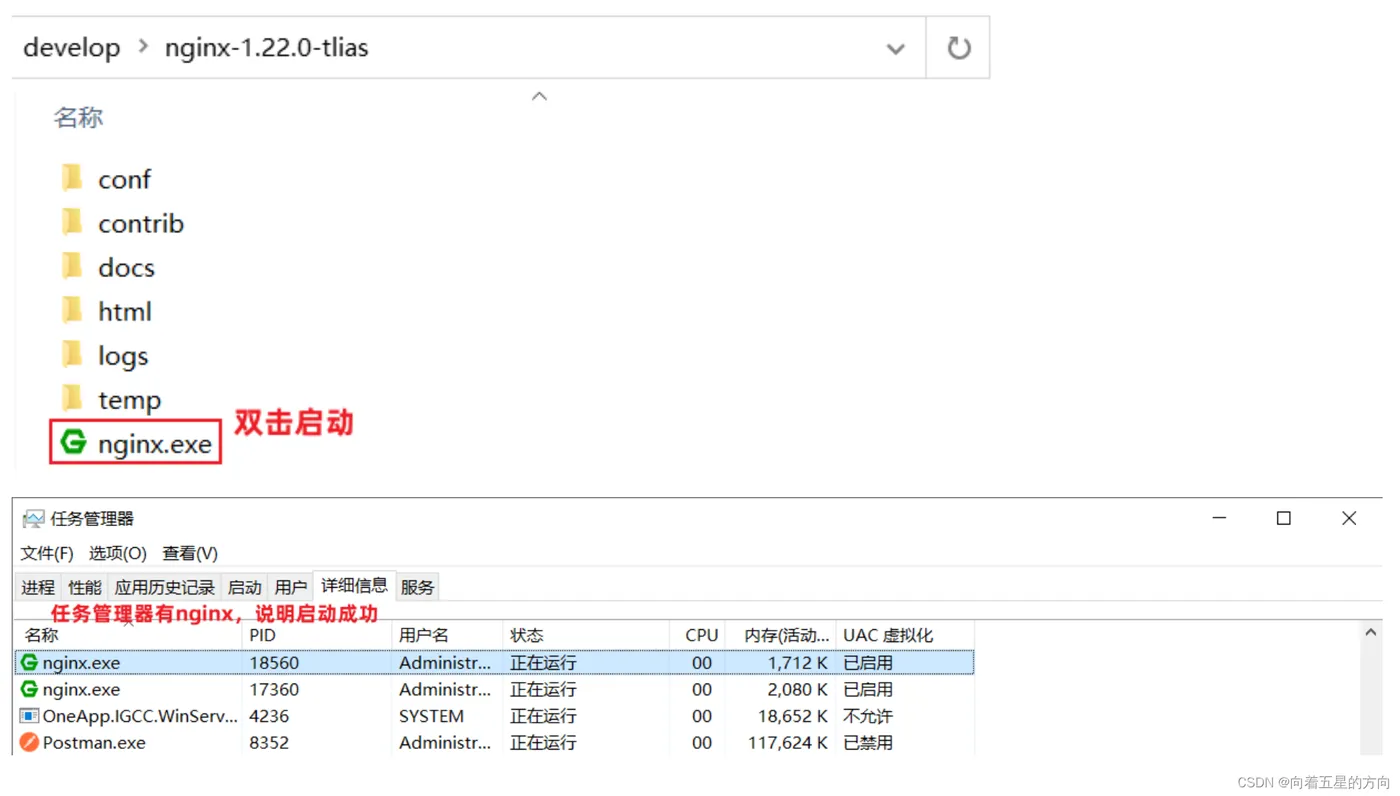Switch to the 性能 tab
The height and width of the screenshot is (796, 1400).
[x=85, y=587]
